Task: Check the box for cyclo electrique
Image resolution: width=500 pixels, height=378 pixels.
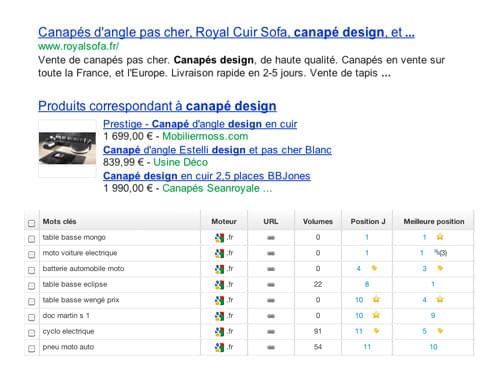Action: tap(31, 333)
